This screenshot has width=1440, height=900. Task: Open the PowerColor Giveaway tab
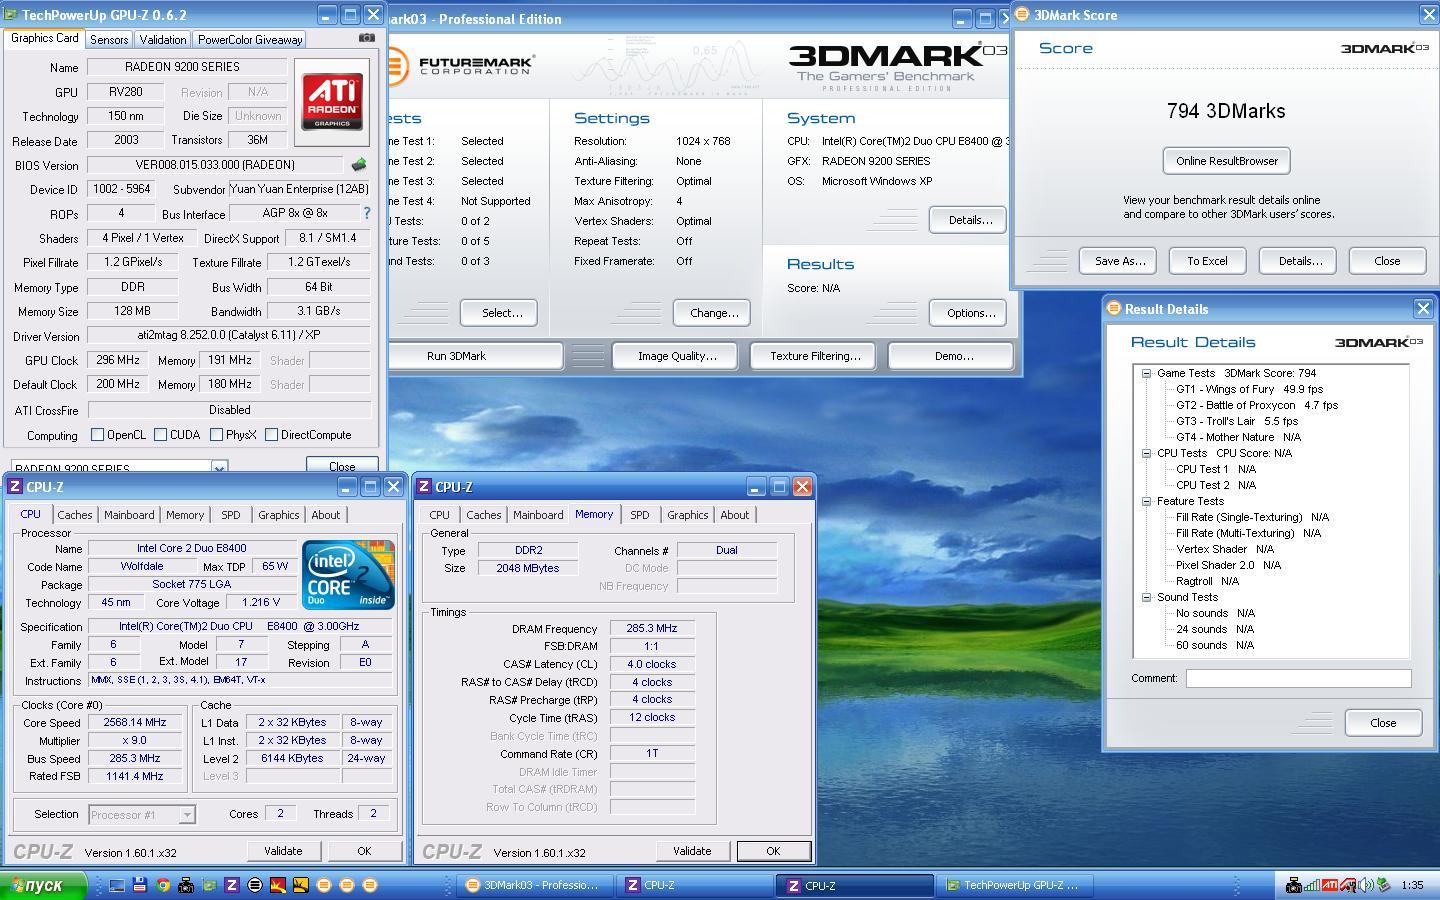click(x=249, y=40)
